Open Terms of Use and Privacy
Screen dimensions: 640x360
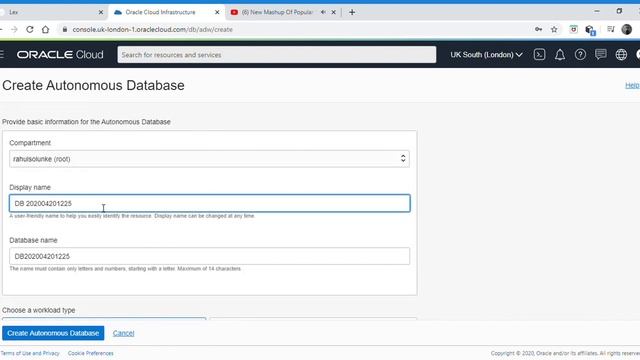coord(30,353)
